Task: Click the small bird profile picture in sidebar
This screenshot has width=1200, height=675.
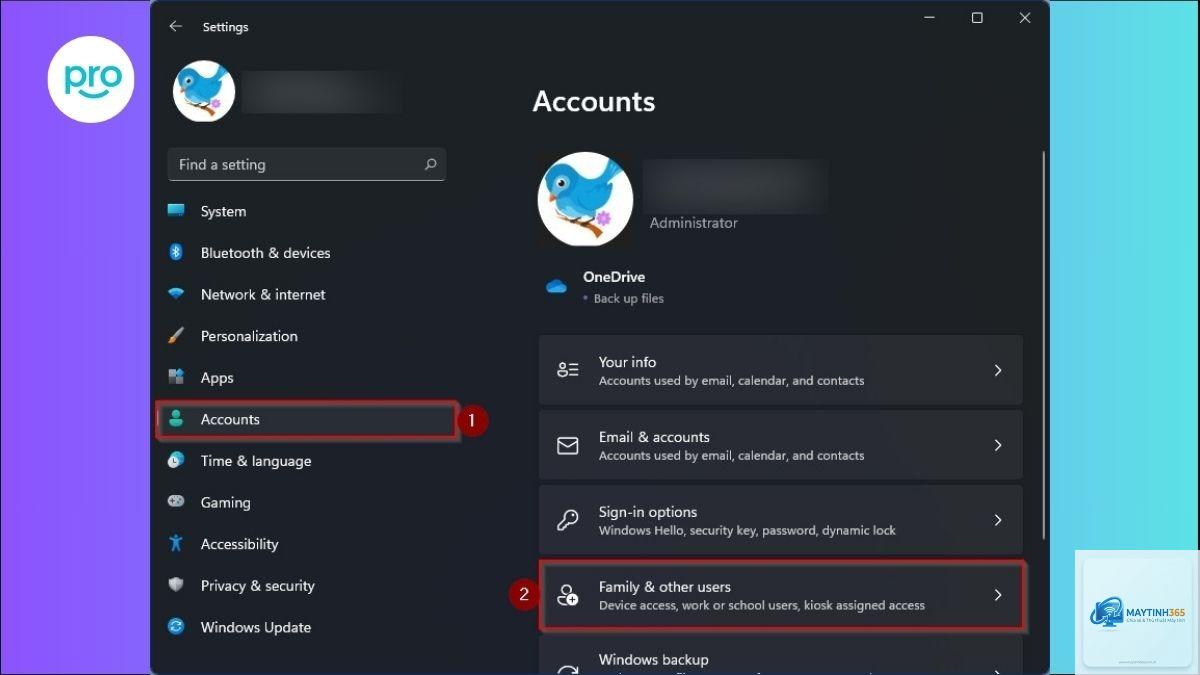Action: tap(204, 91)
